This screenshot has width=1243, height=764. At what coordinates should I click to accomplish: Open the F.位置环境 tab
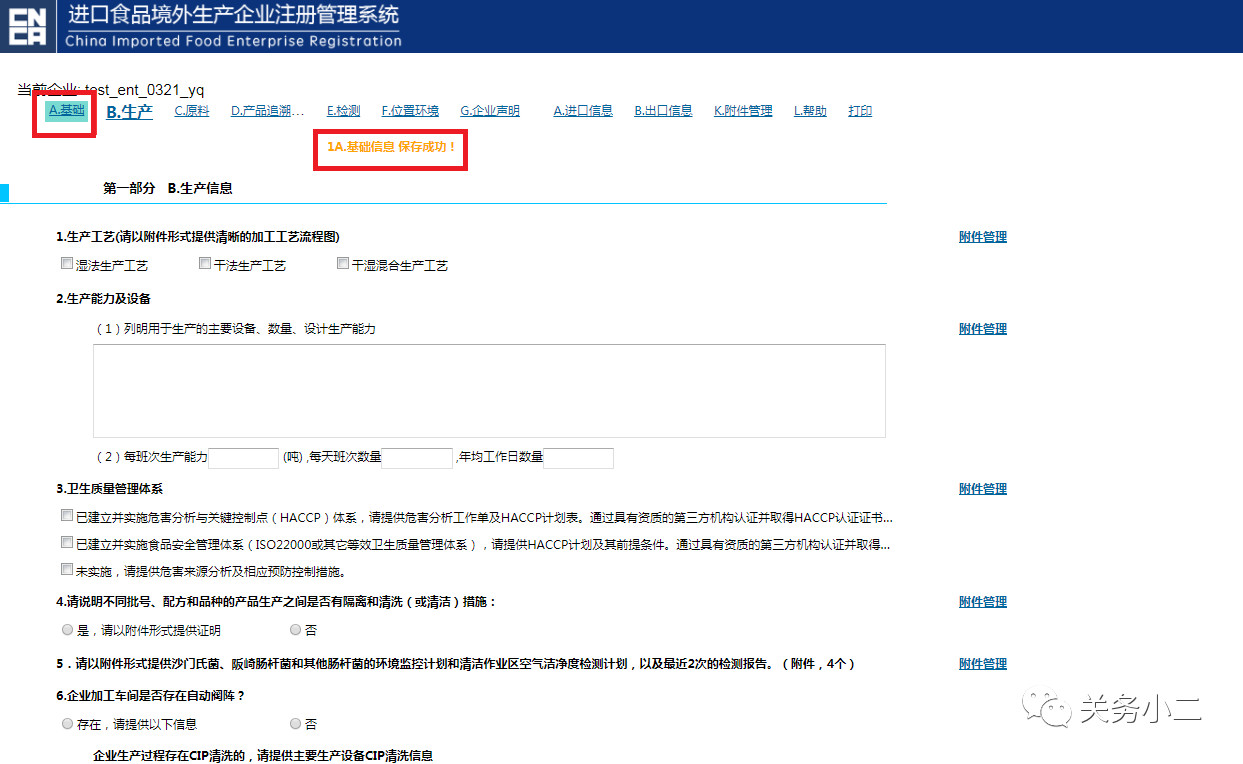(x=410, y=111)
